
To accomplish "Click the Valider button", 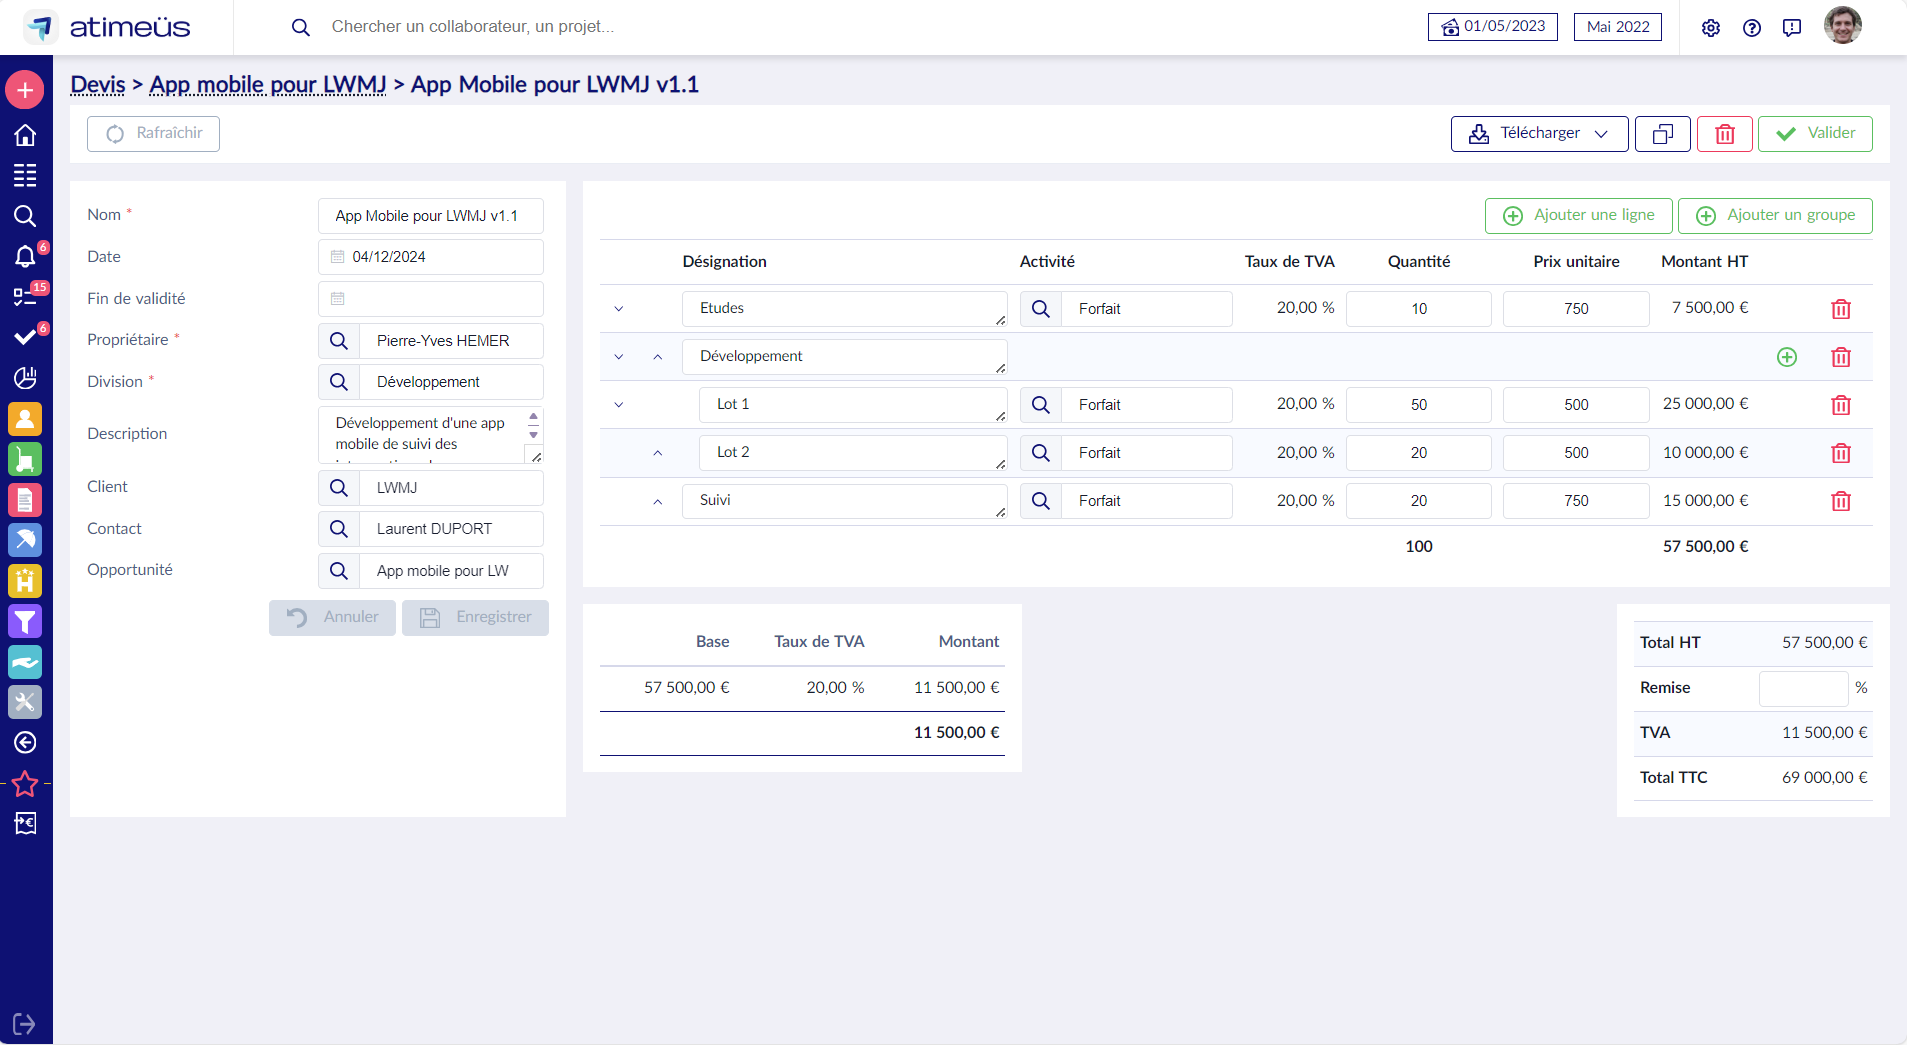I will pyautogui.click(x=1815, y=134).
